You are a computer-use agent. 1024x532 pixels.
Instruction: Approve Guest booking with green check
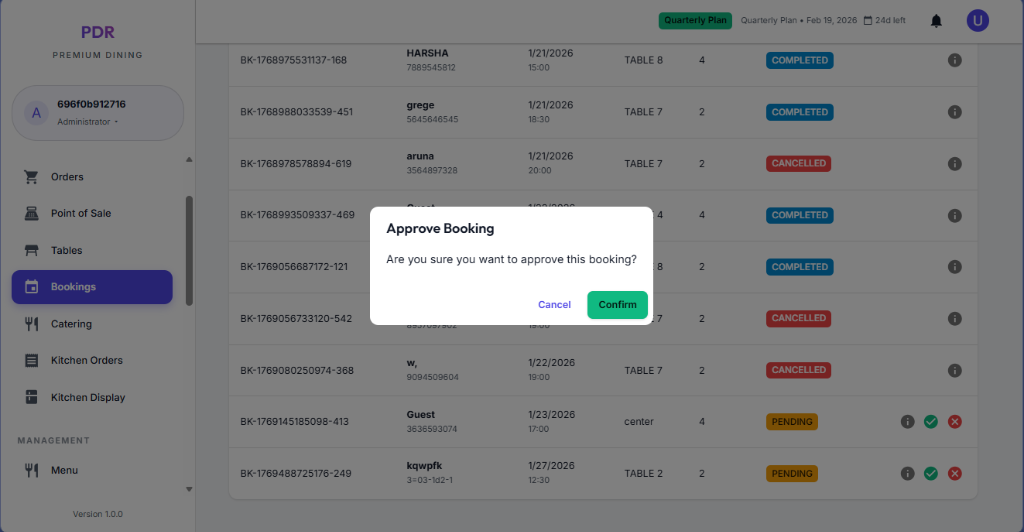[931, 422]
